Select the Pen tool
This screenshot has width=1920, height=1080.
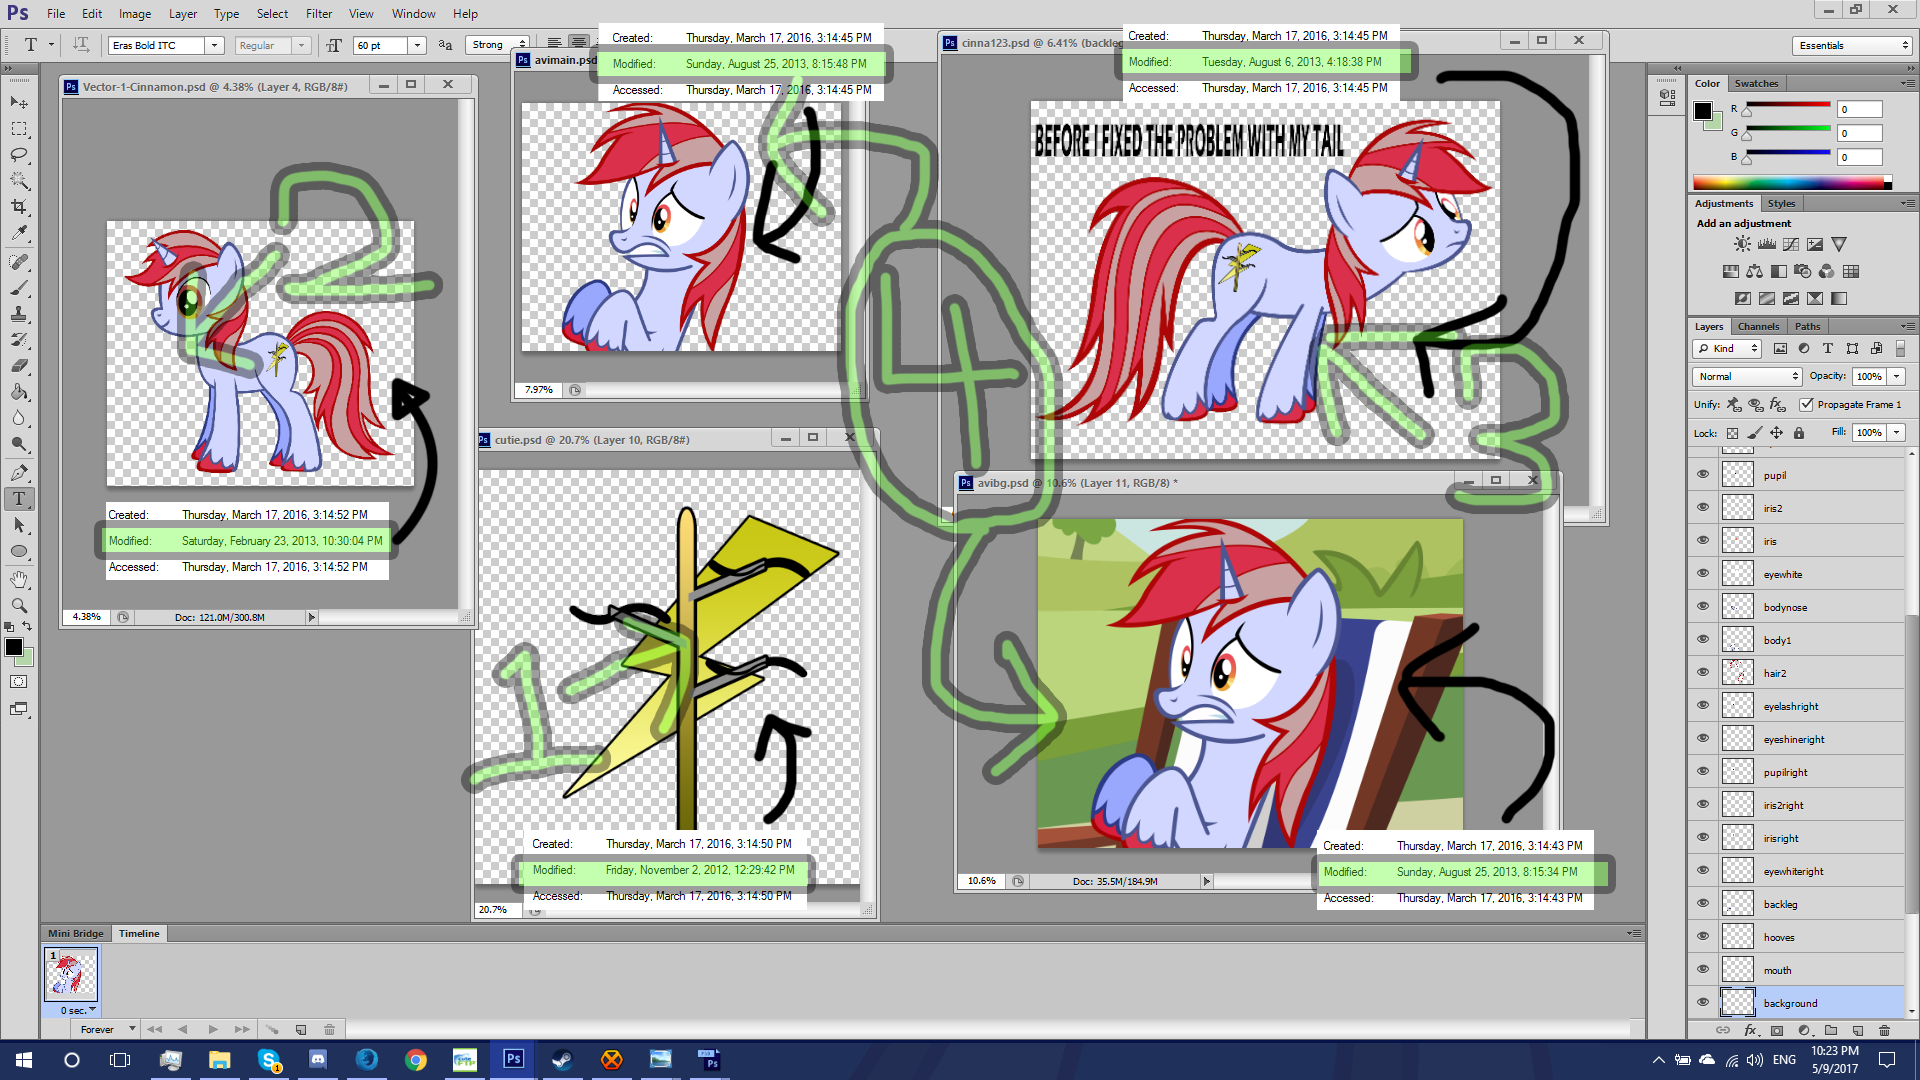coord(19,472)
